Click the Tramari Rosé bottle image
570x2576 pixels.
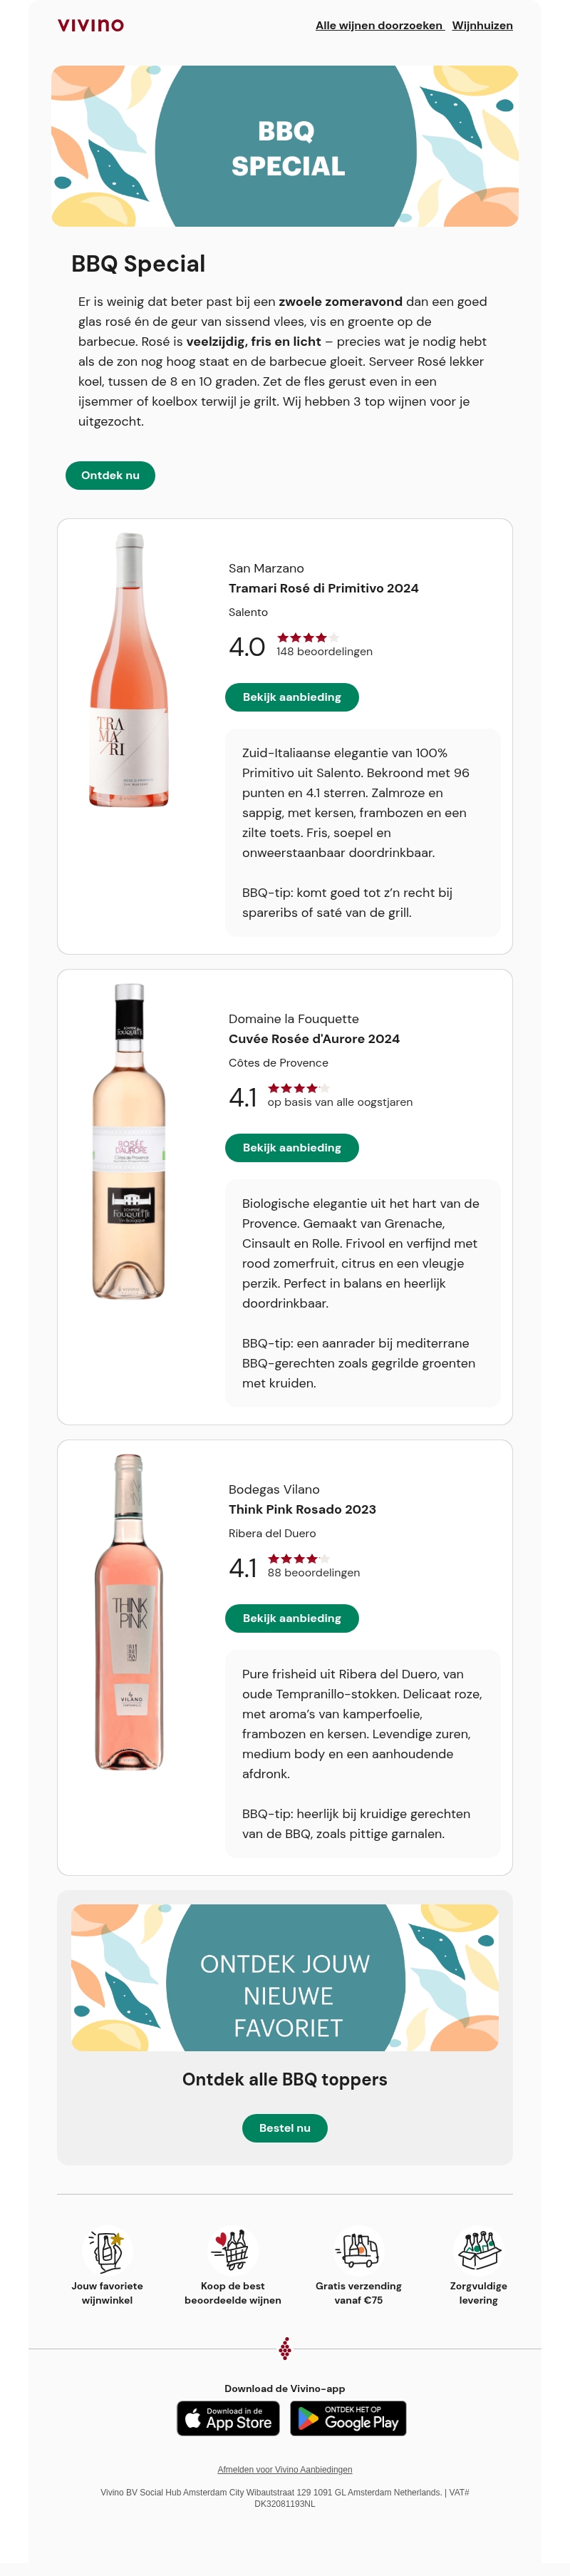coord(130,670)
